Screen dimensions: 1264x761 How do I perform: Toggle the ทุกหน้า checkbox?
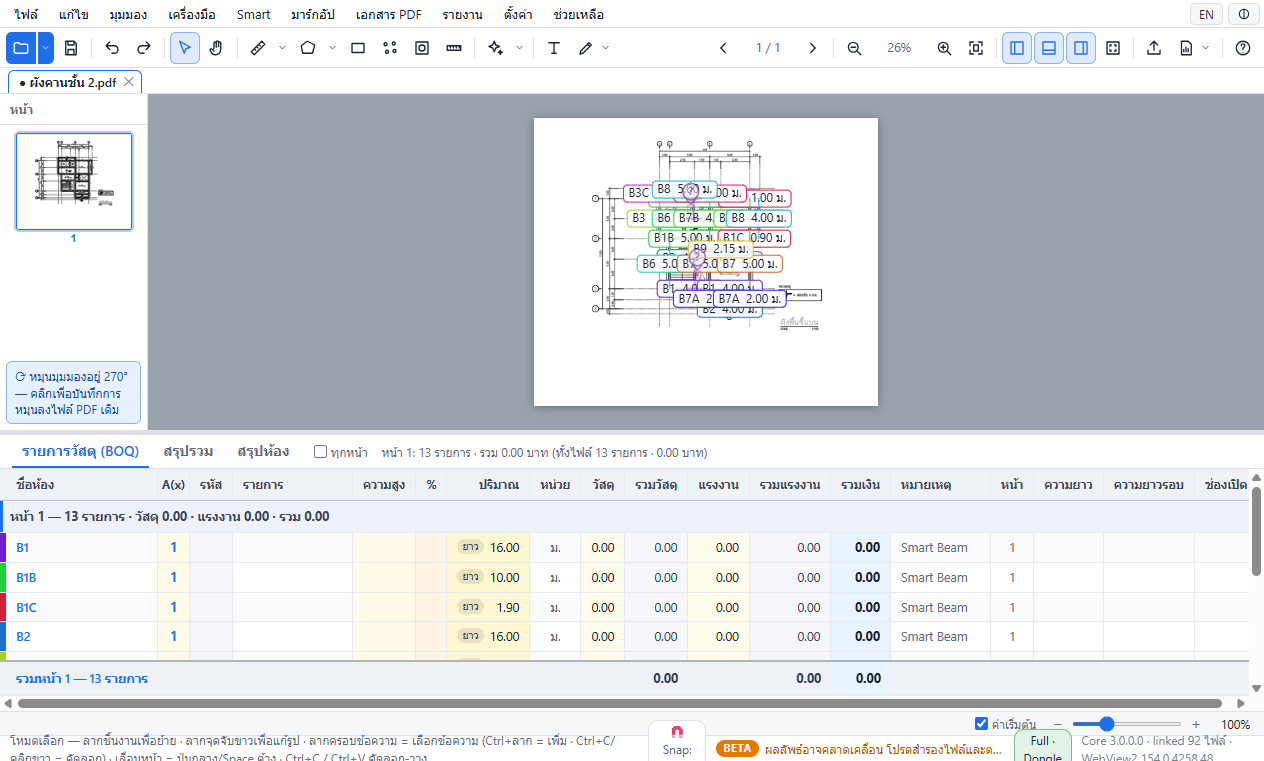321,452
